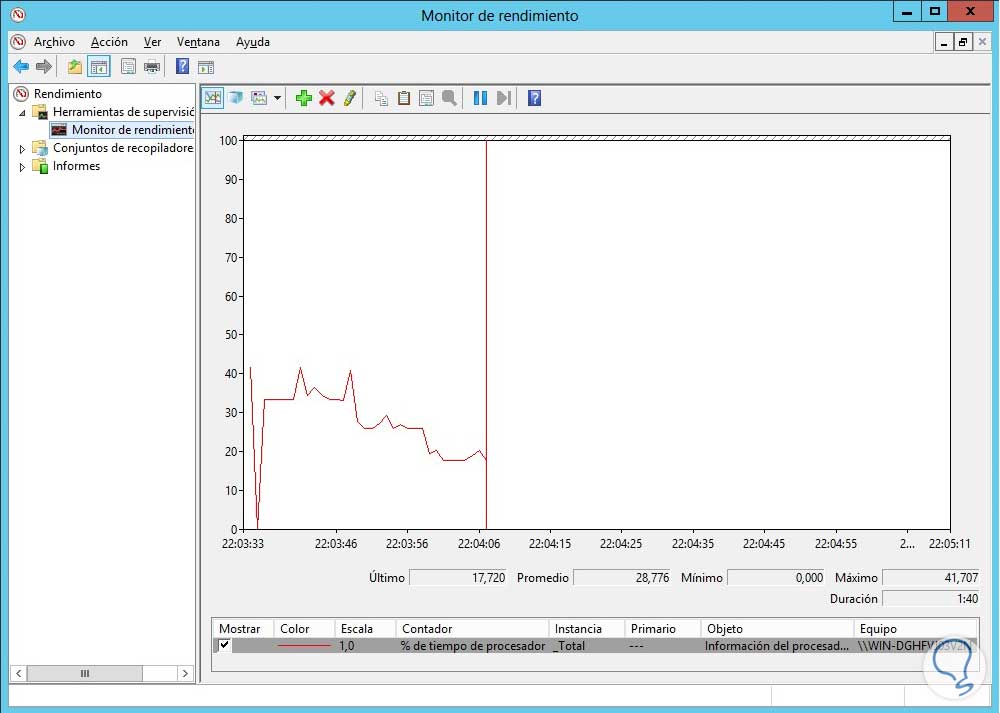The width and height of the screenshot is (1000, 713).
Task: Click the Color column header
Action: pyautogui.click(x=304, y=628)
